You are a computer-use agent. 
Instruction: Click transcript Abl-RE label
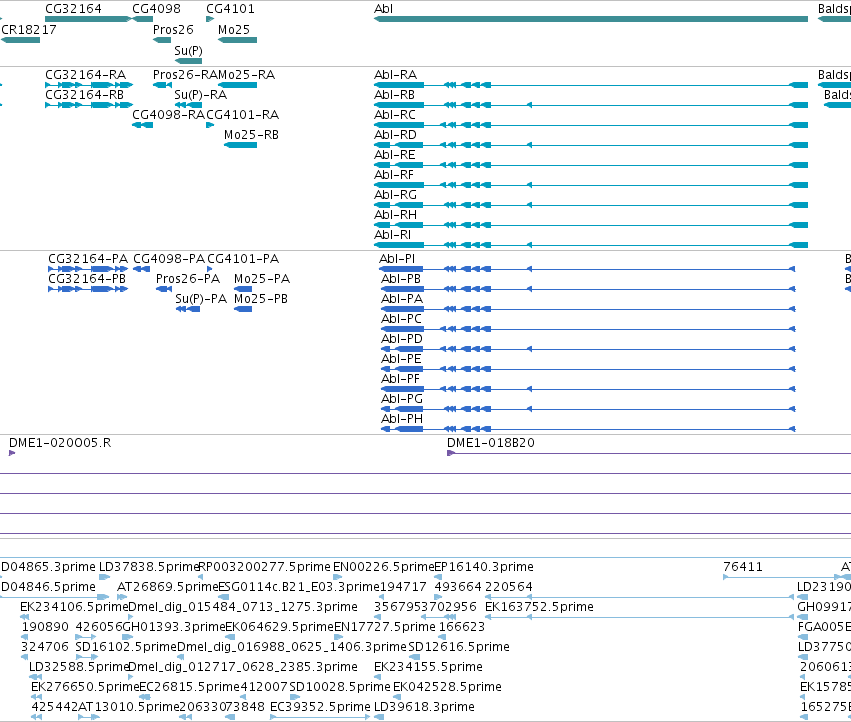[x=395, y=155]
